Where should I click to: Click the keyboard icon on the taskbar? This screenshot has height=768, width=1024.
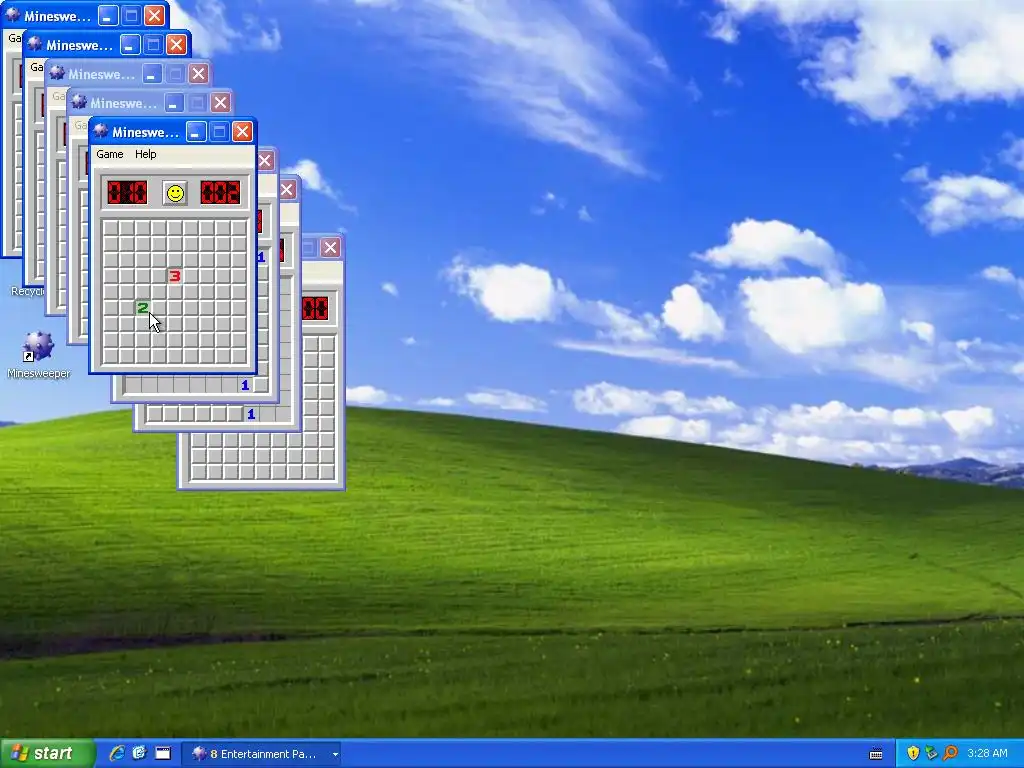(876, 754)
